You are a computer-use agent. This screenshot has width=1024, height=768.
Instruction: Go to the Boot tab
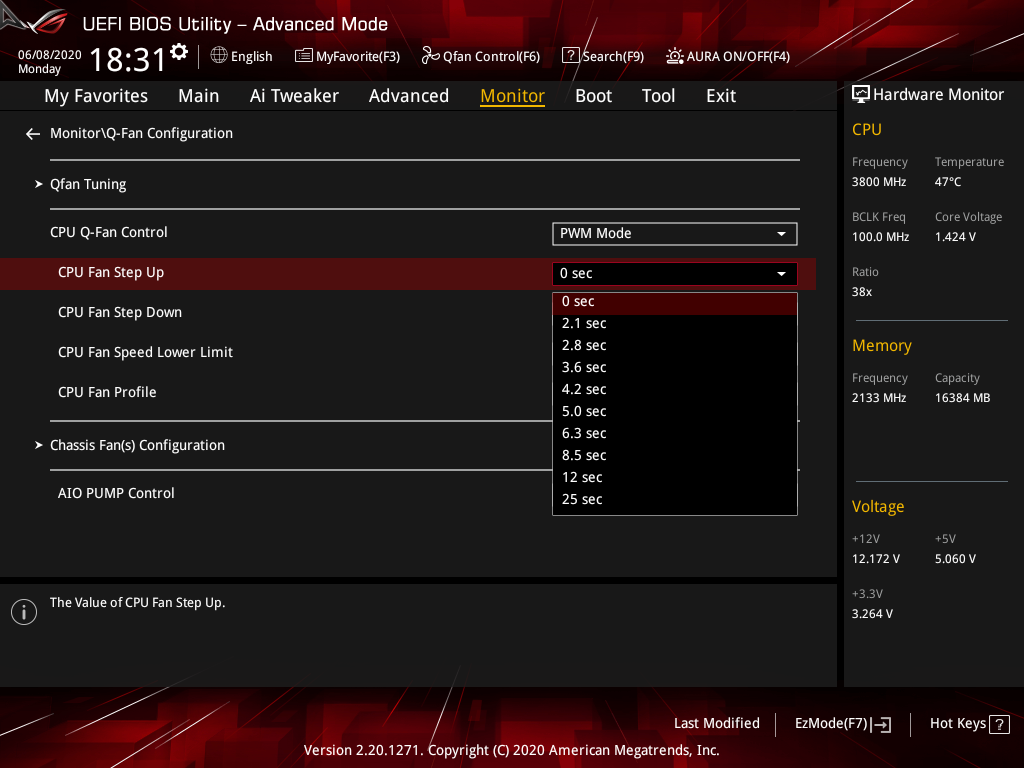click(594, 96)
